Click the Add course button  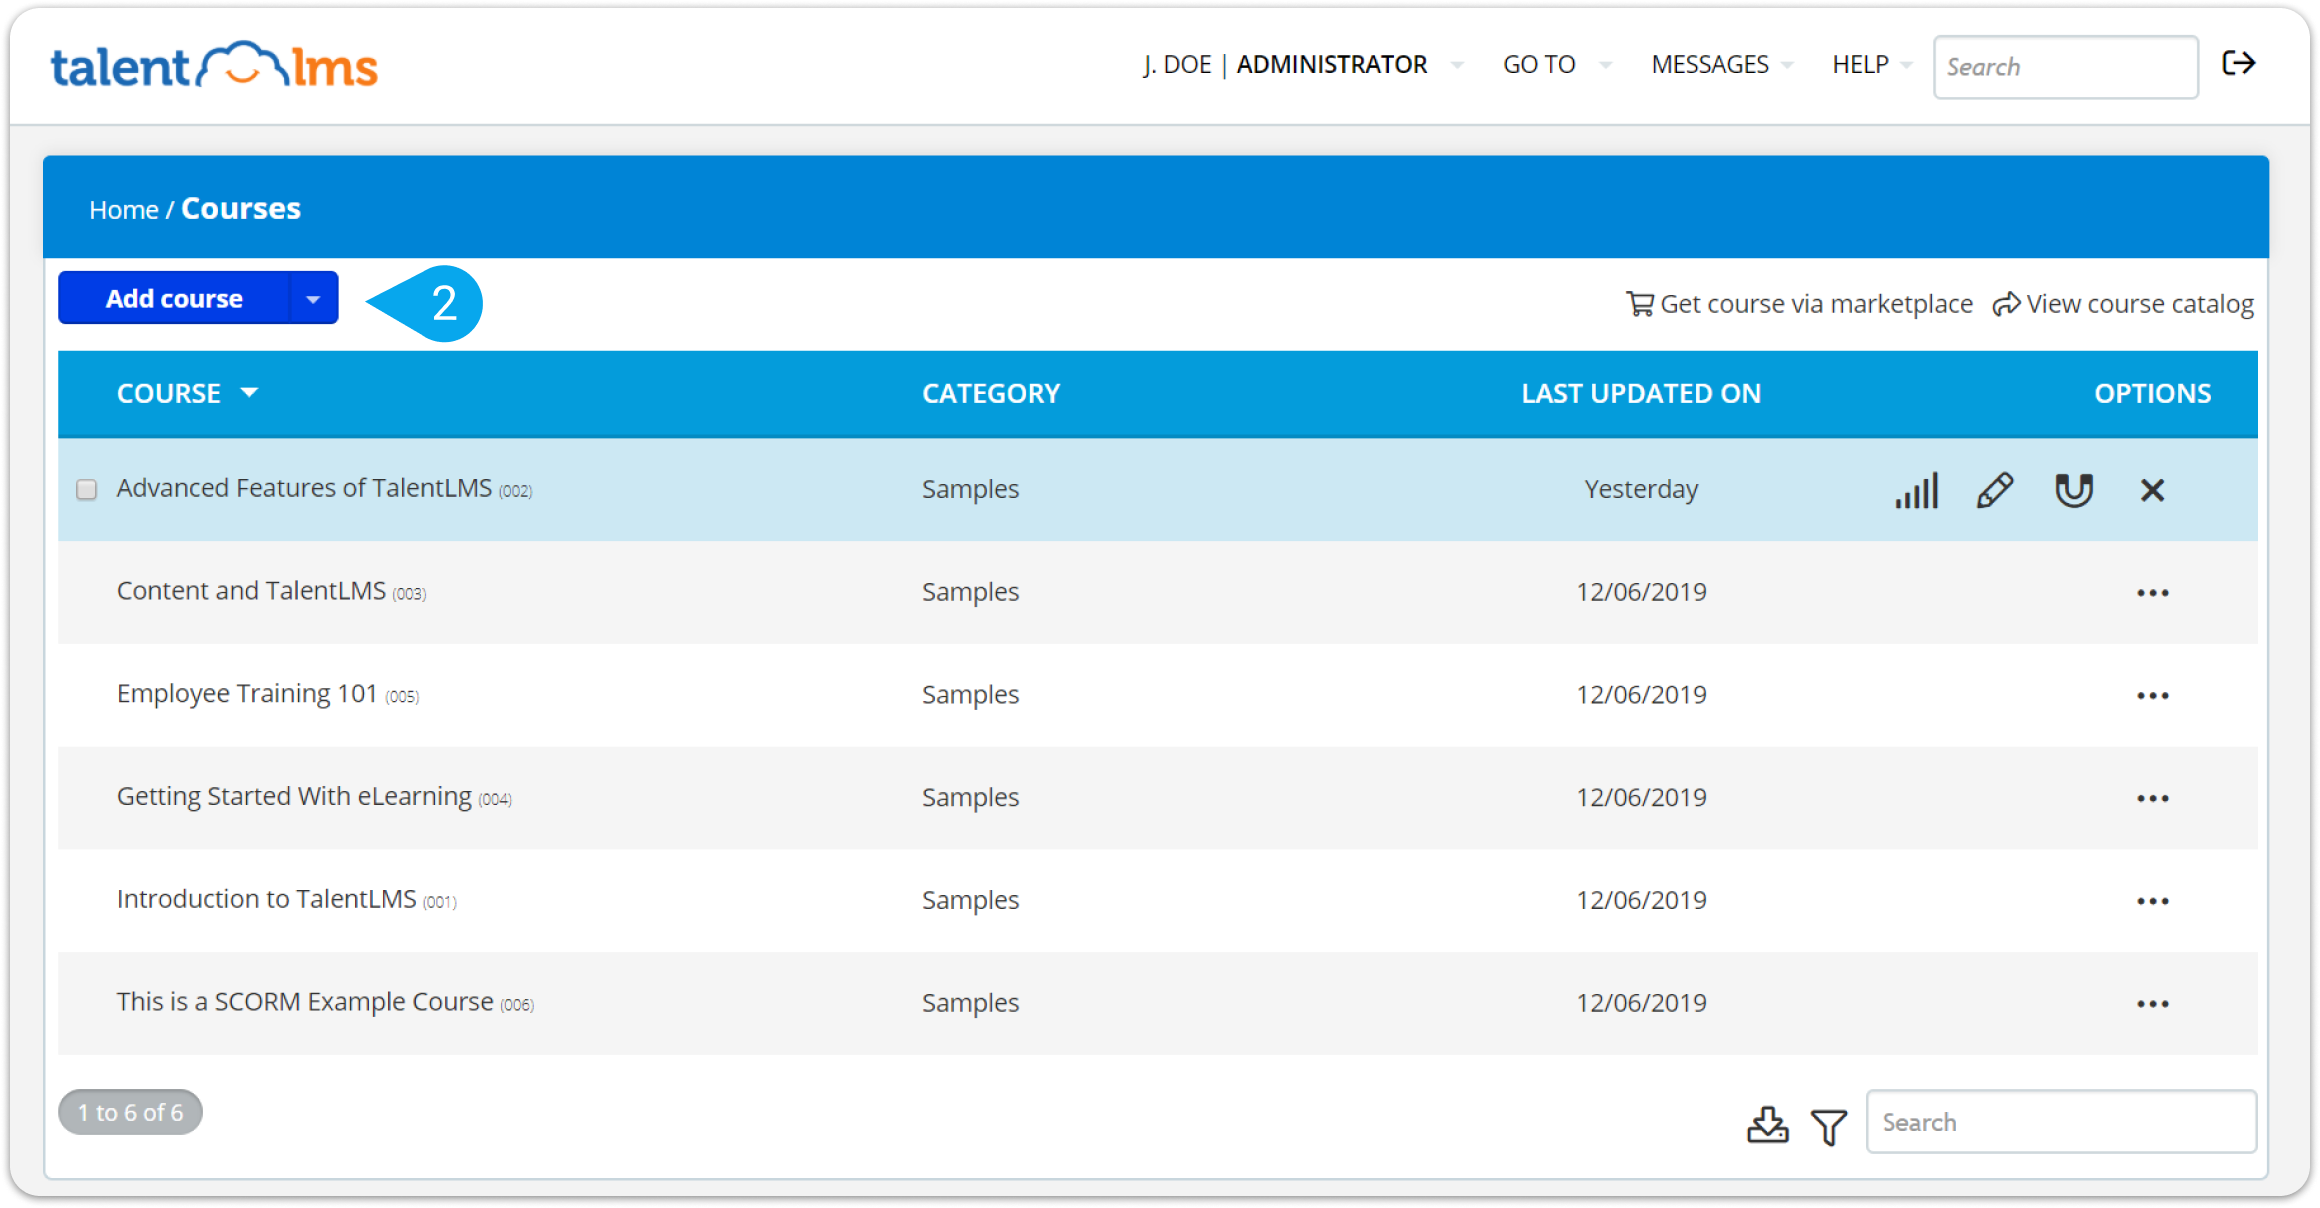pos(174,299)
